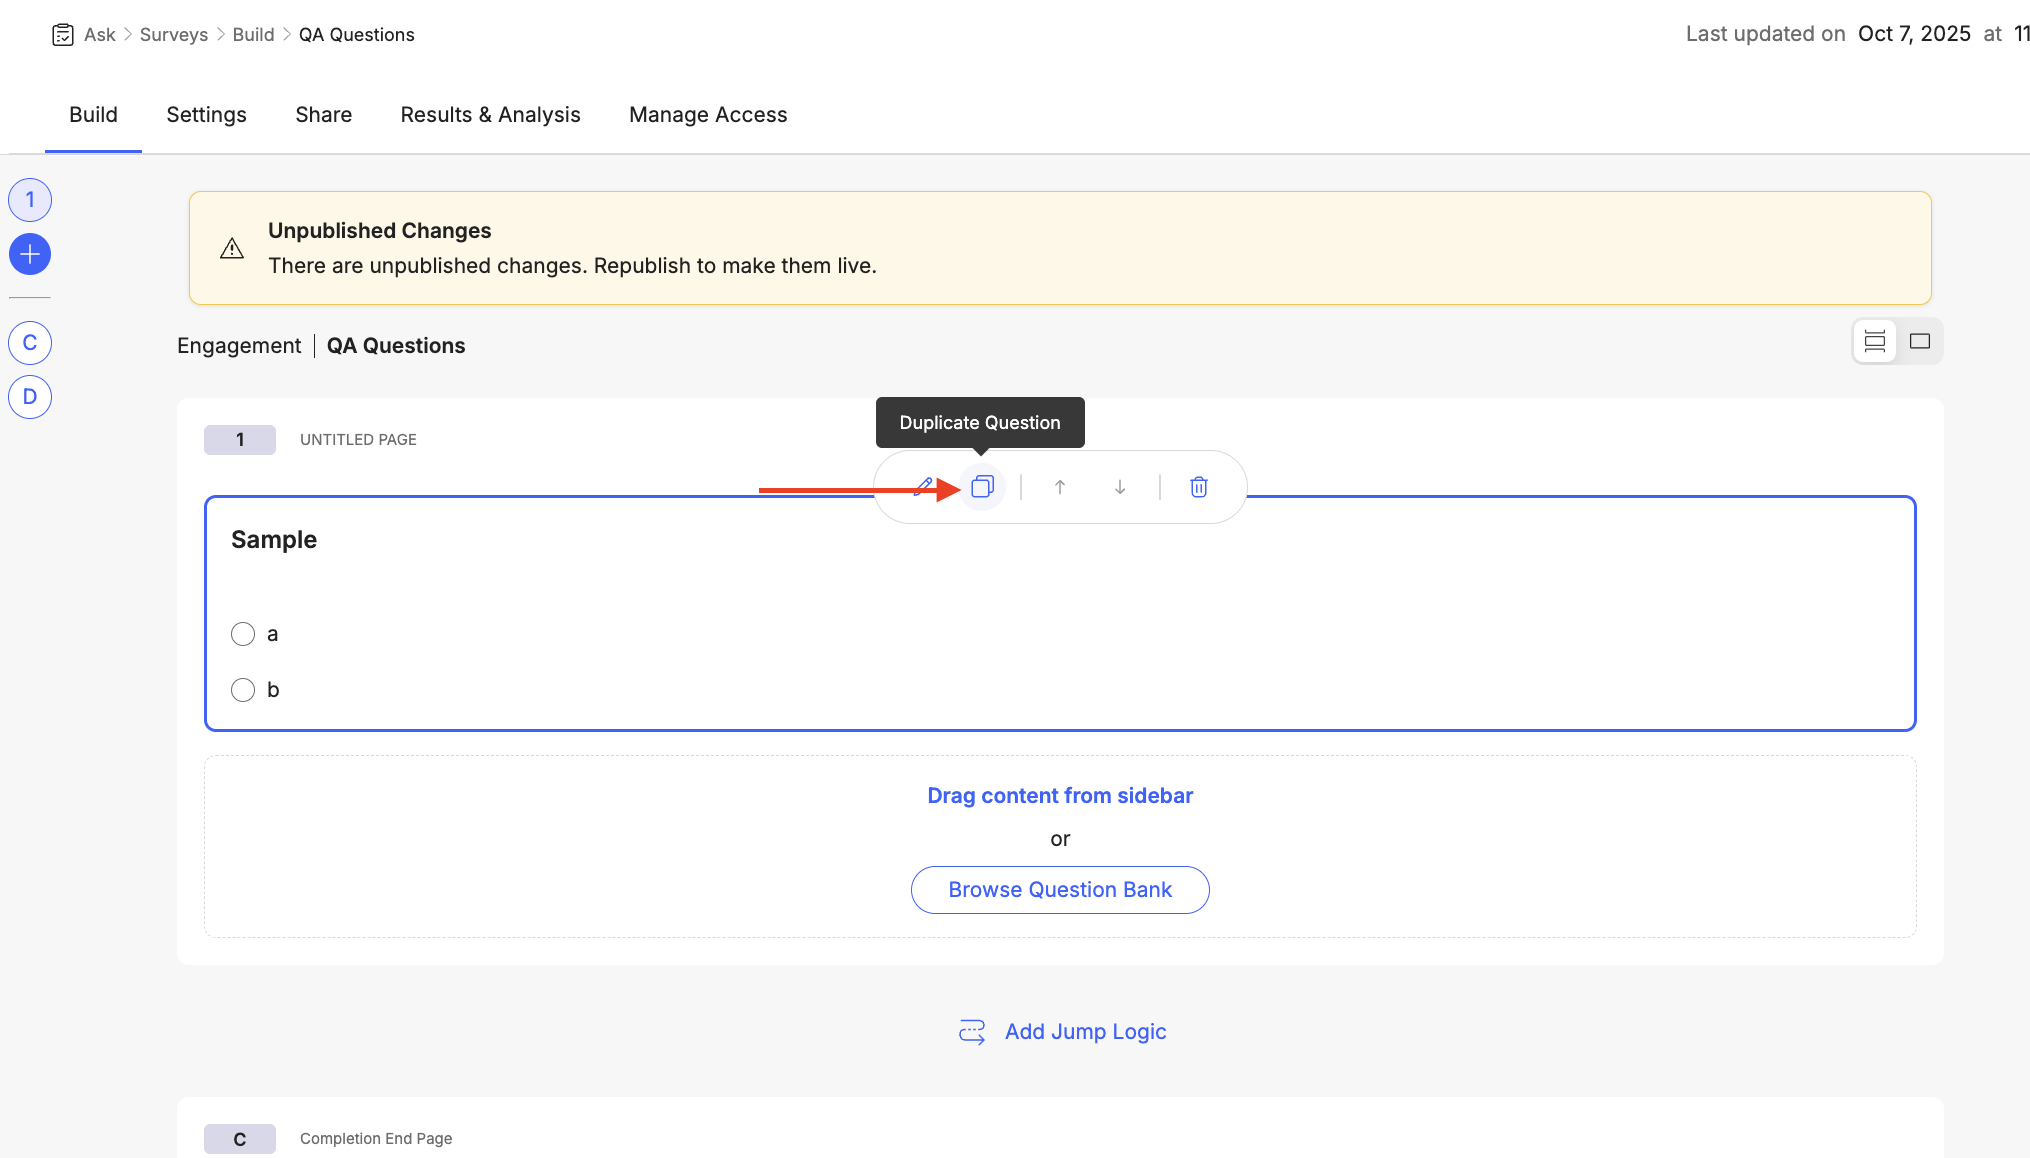Switch to the single card layout view icon
This screenshot has width=2030, height=1158.
pyautogui.click(x=1920, y=341)
